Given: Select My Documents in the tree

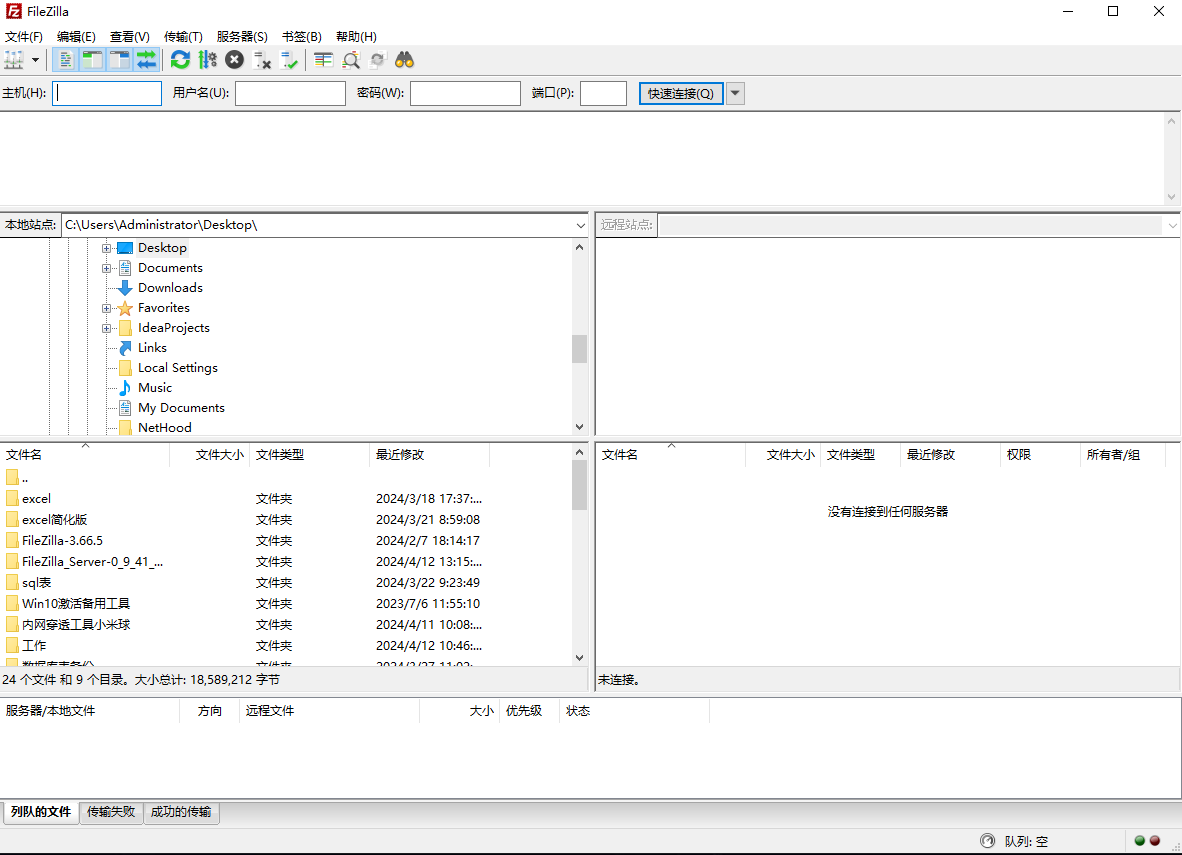Looking at the screenshot, I should tap(182, 408).
